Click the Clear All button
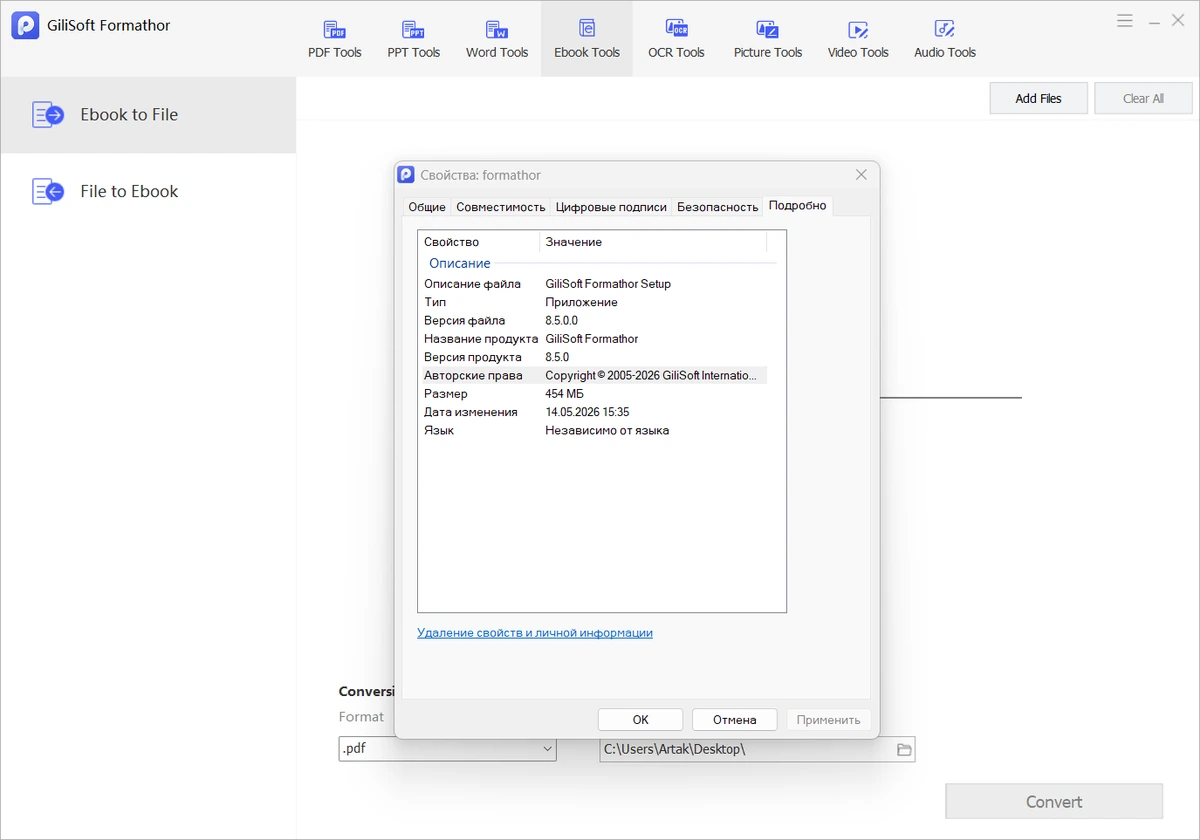The image size is (1200, 840). (1143, 98)
